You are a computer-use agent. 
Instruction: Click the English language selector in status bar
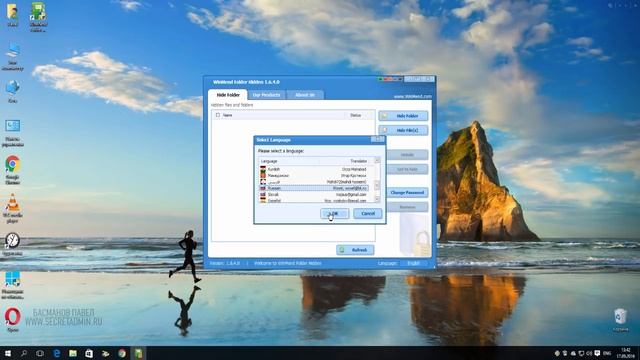pos(413,263)
